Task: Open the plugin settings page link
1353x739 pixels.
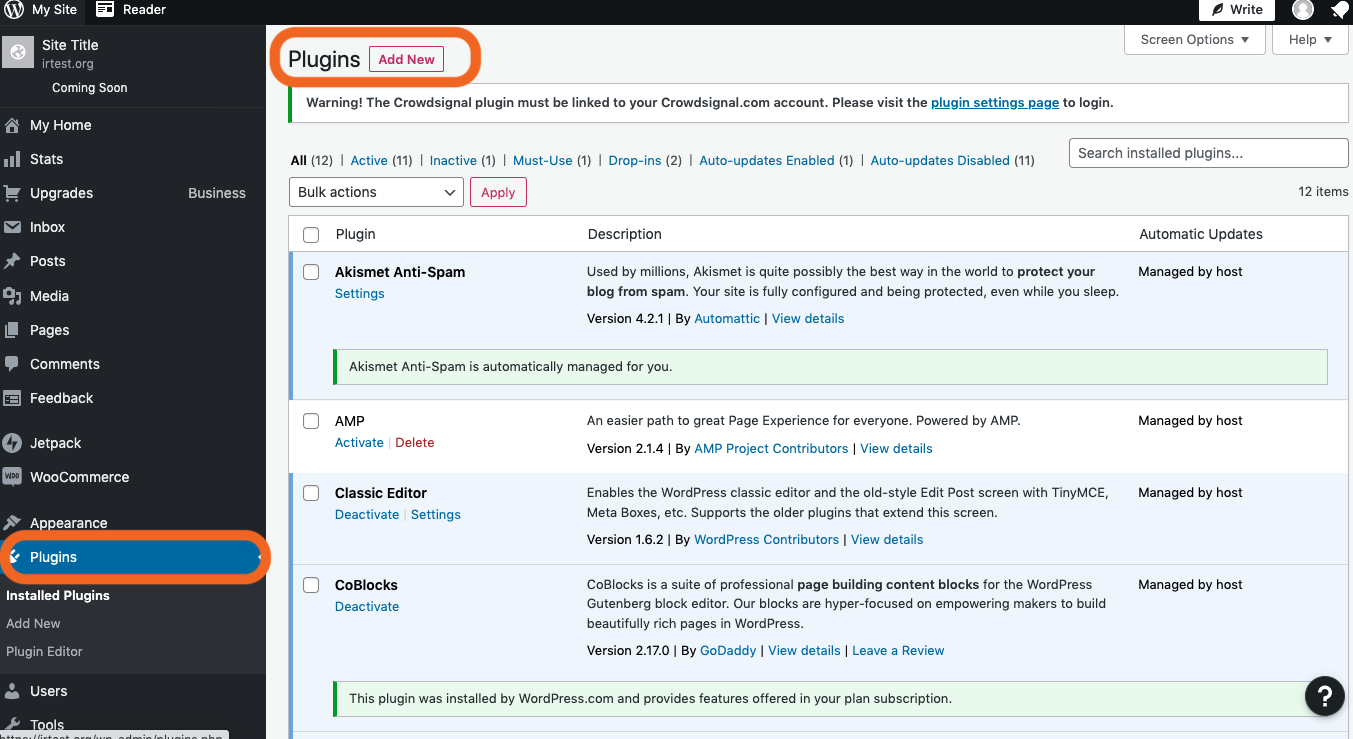Action: (x=995, y=102)
